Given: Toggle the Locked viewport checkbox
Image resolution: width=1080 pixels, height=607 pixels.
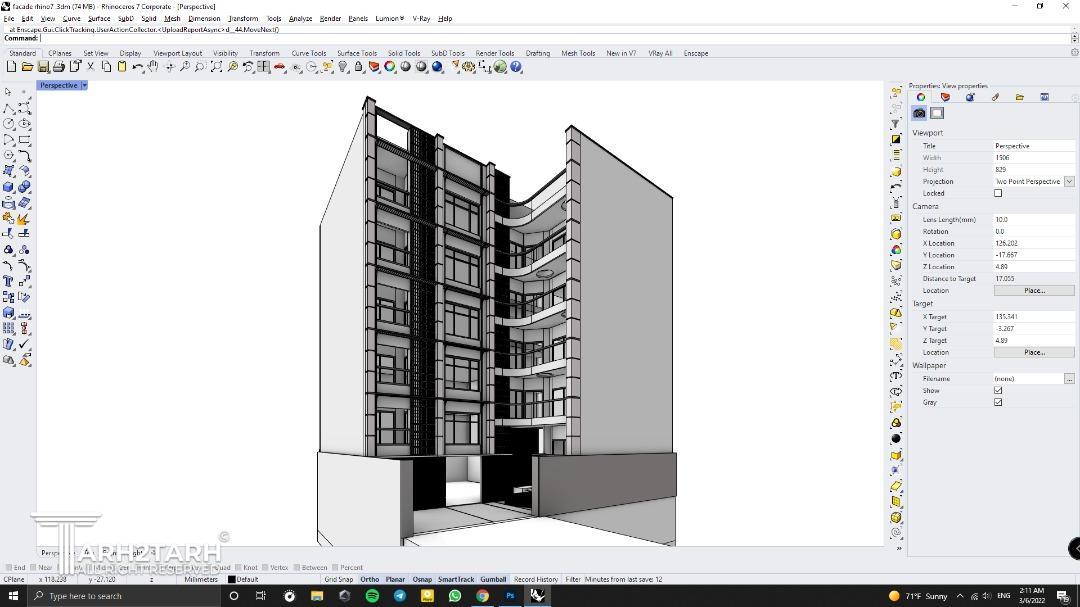Looking at the screenshot, I should tap(998, 193).
